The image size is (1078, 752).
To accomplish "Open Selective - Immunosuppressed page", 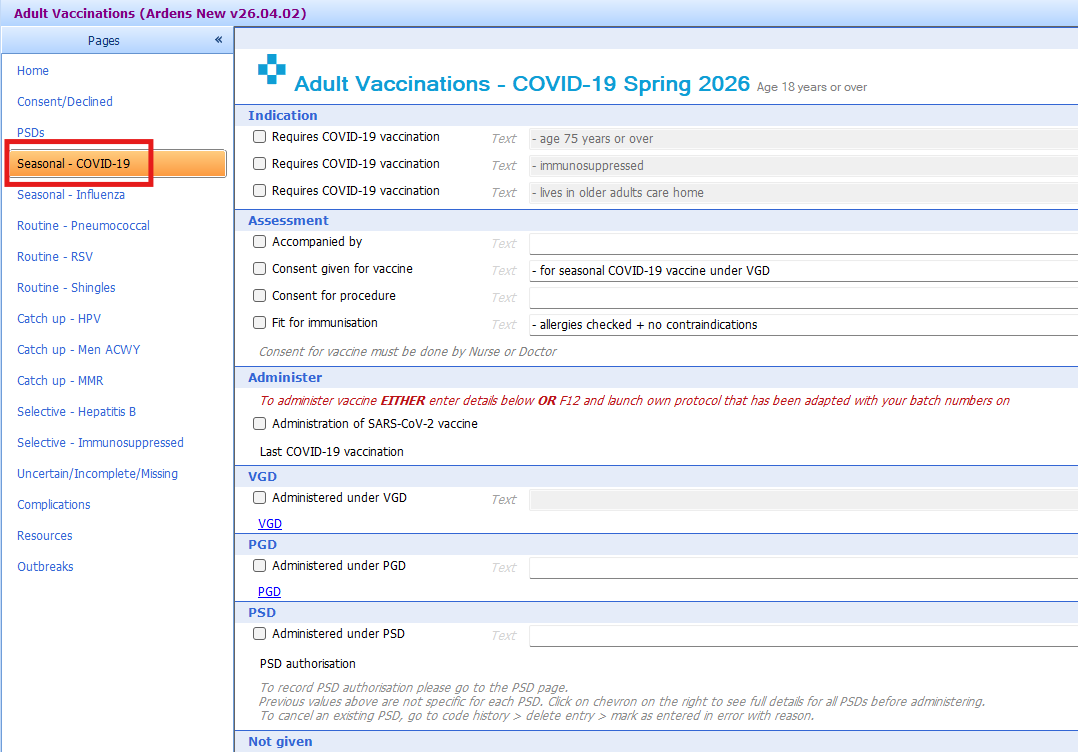I will pyautogui.click(x=100, y=442).
